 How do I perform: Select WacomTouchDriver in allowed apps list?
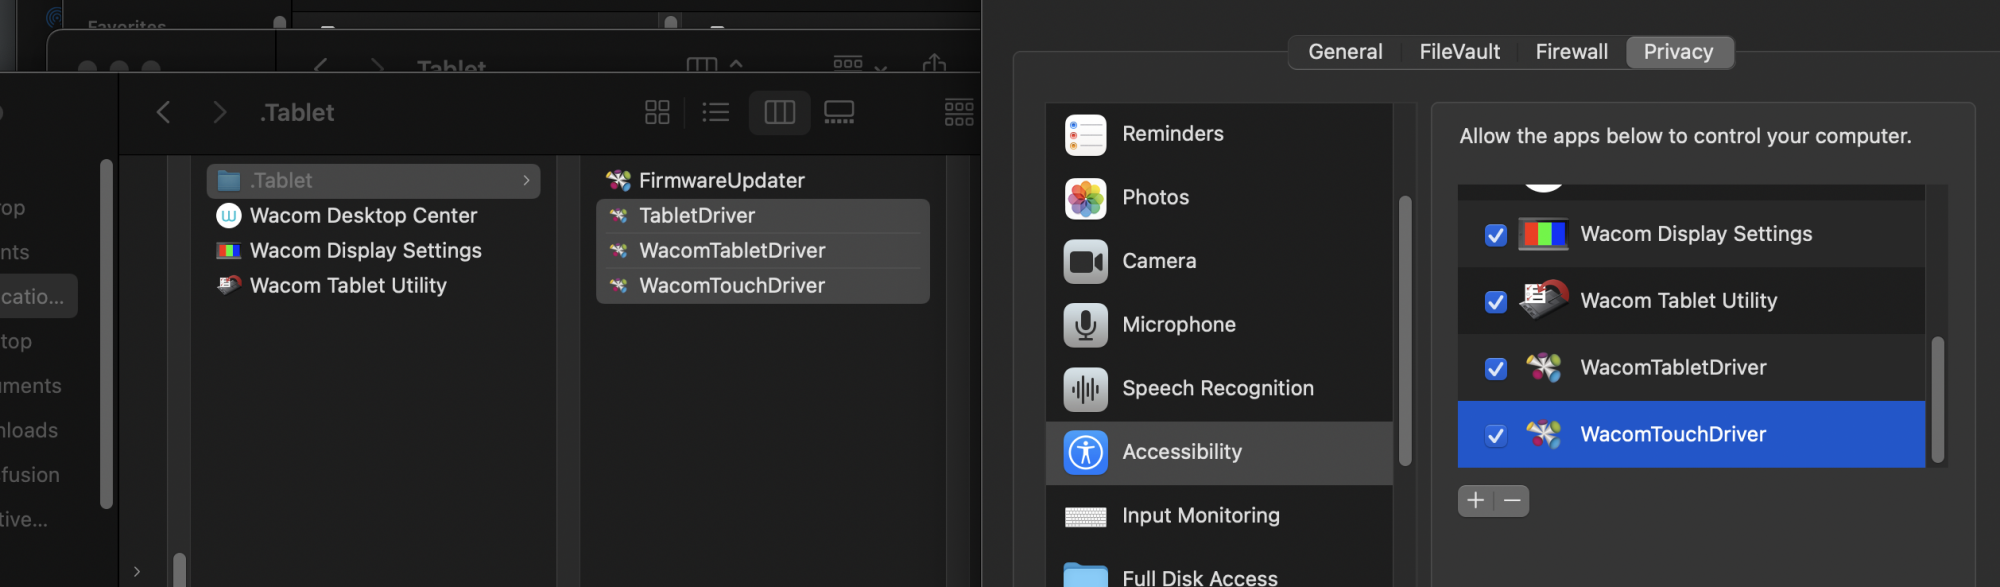coord(1691,435)
